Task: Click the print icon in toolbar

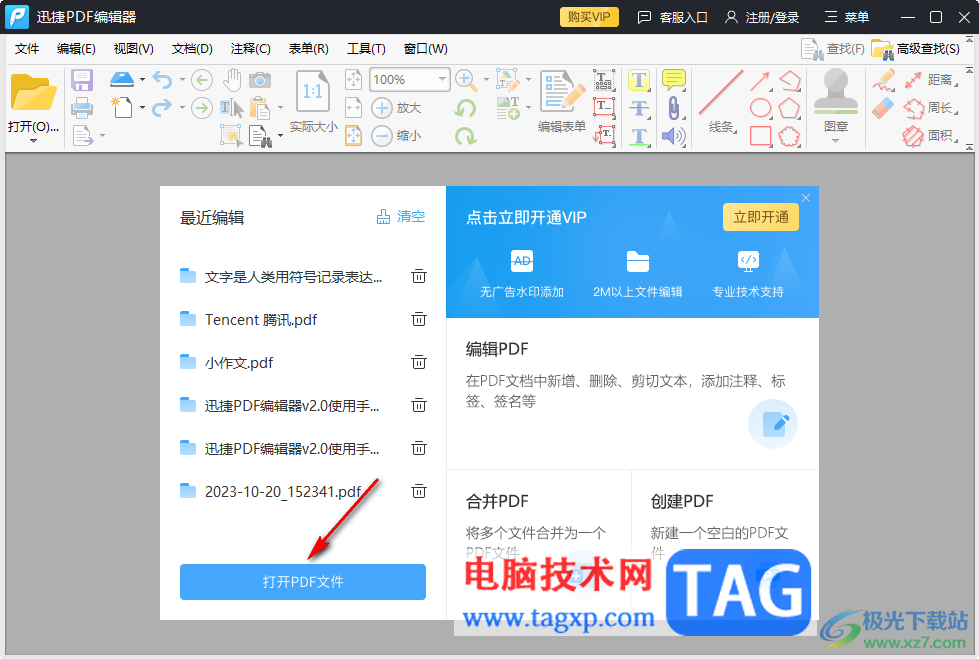Action: (82, 108)
